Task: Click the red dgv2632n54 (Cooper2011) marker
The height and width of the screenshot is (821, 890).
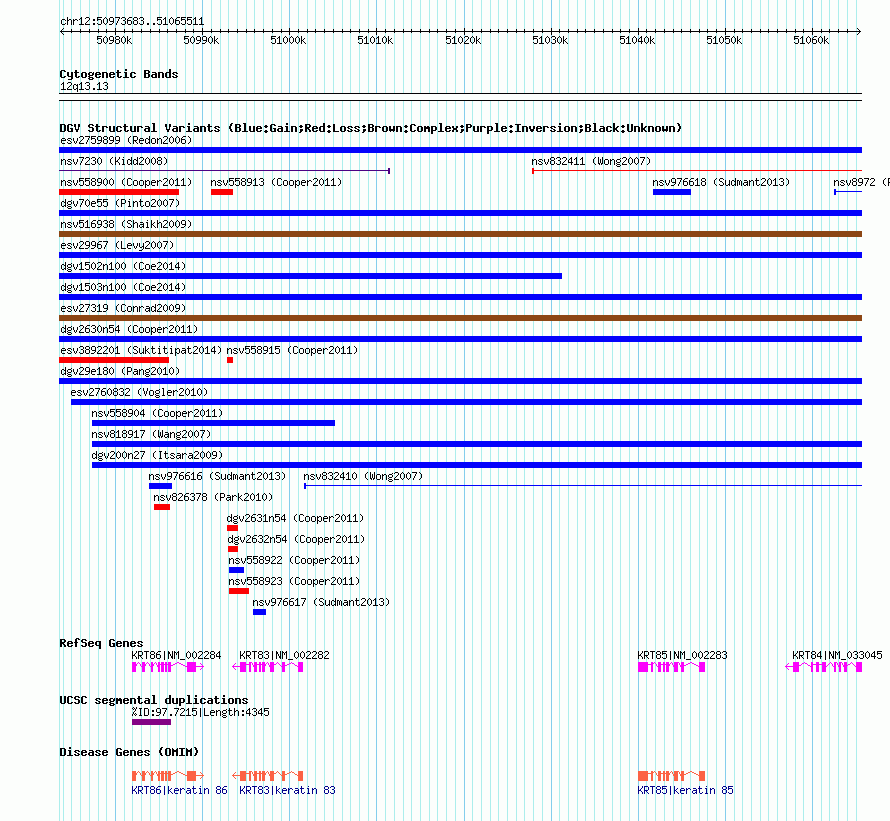Action: (233, 549)
